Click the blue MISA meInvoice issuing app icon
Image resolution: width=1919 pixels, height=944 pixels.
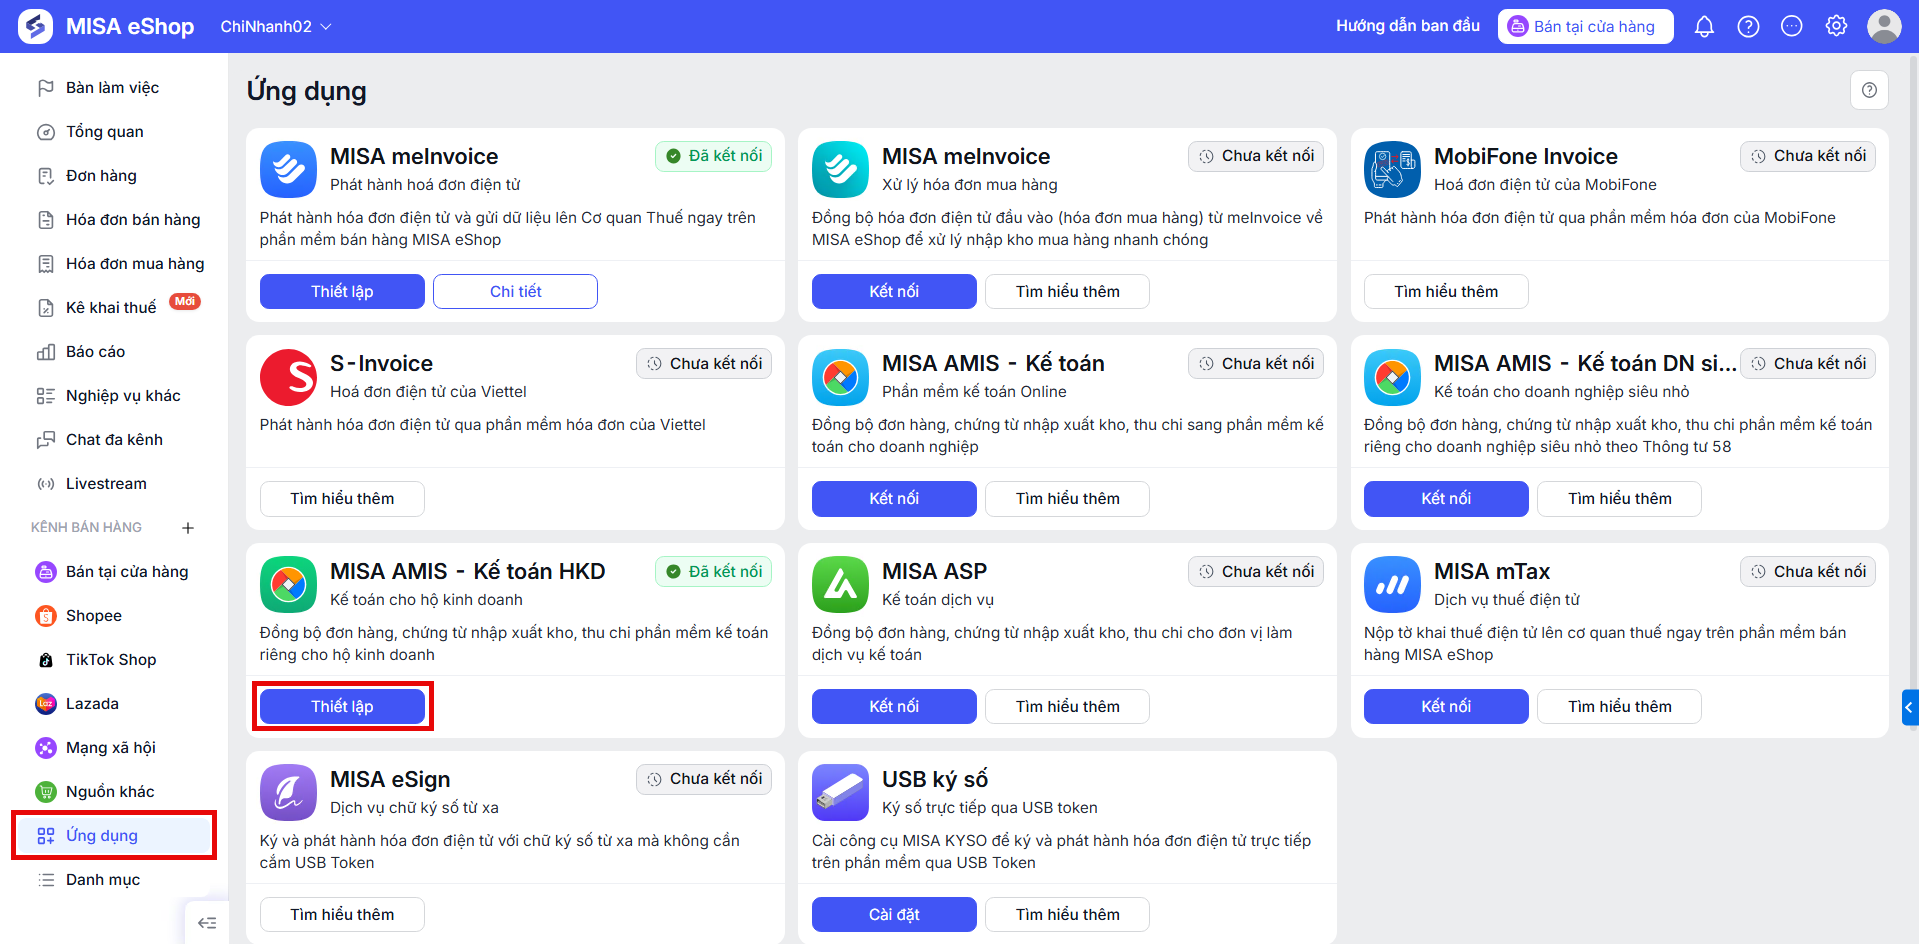point(288,169)
